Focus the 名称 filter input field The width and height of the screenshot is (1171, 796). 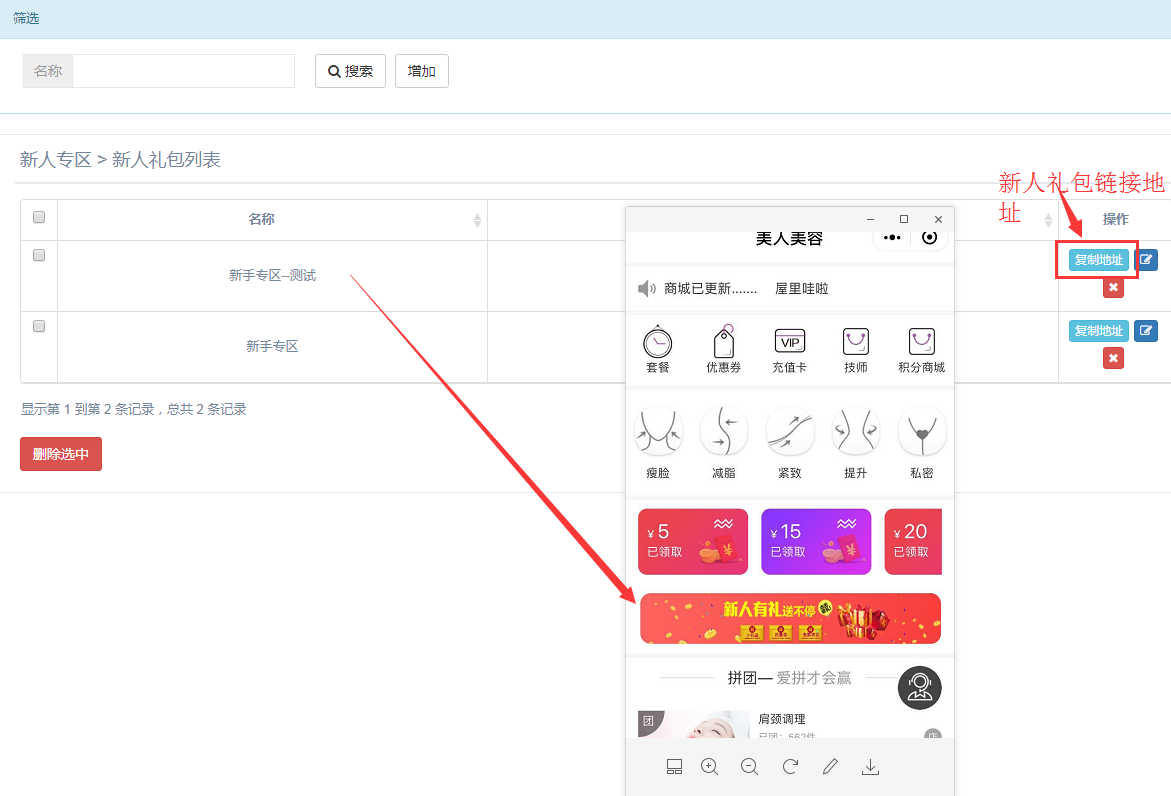click(183, 71)
